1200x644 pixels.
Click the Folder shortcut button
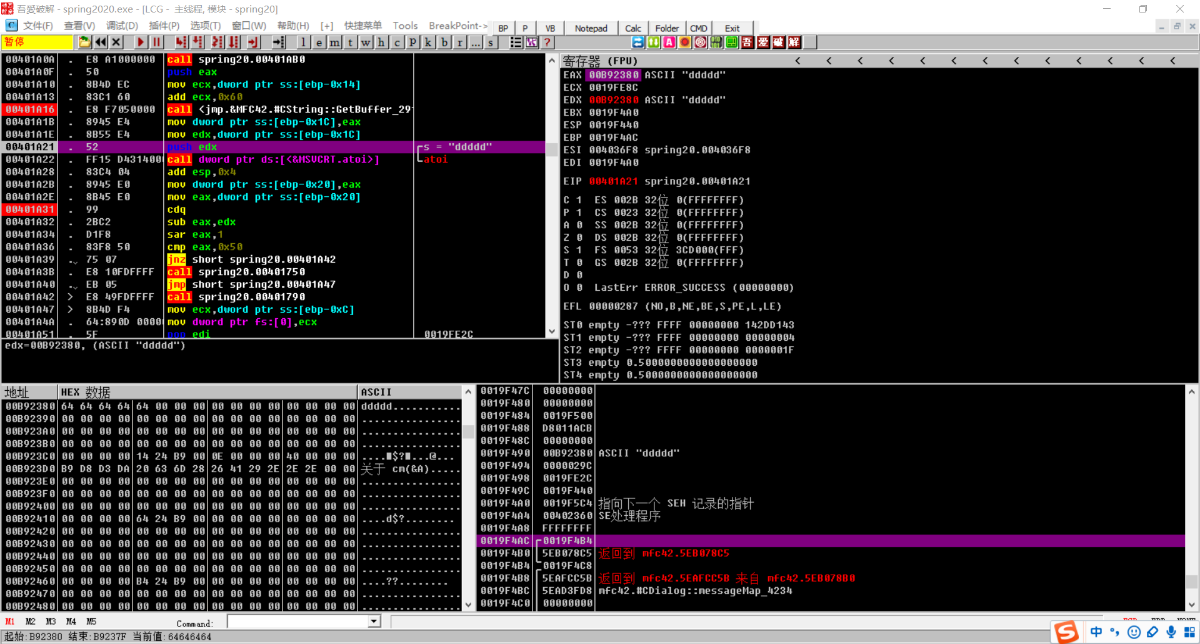[x=667, y=28]
